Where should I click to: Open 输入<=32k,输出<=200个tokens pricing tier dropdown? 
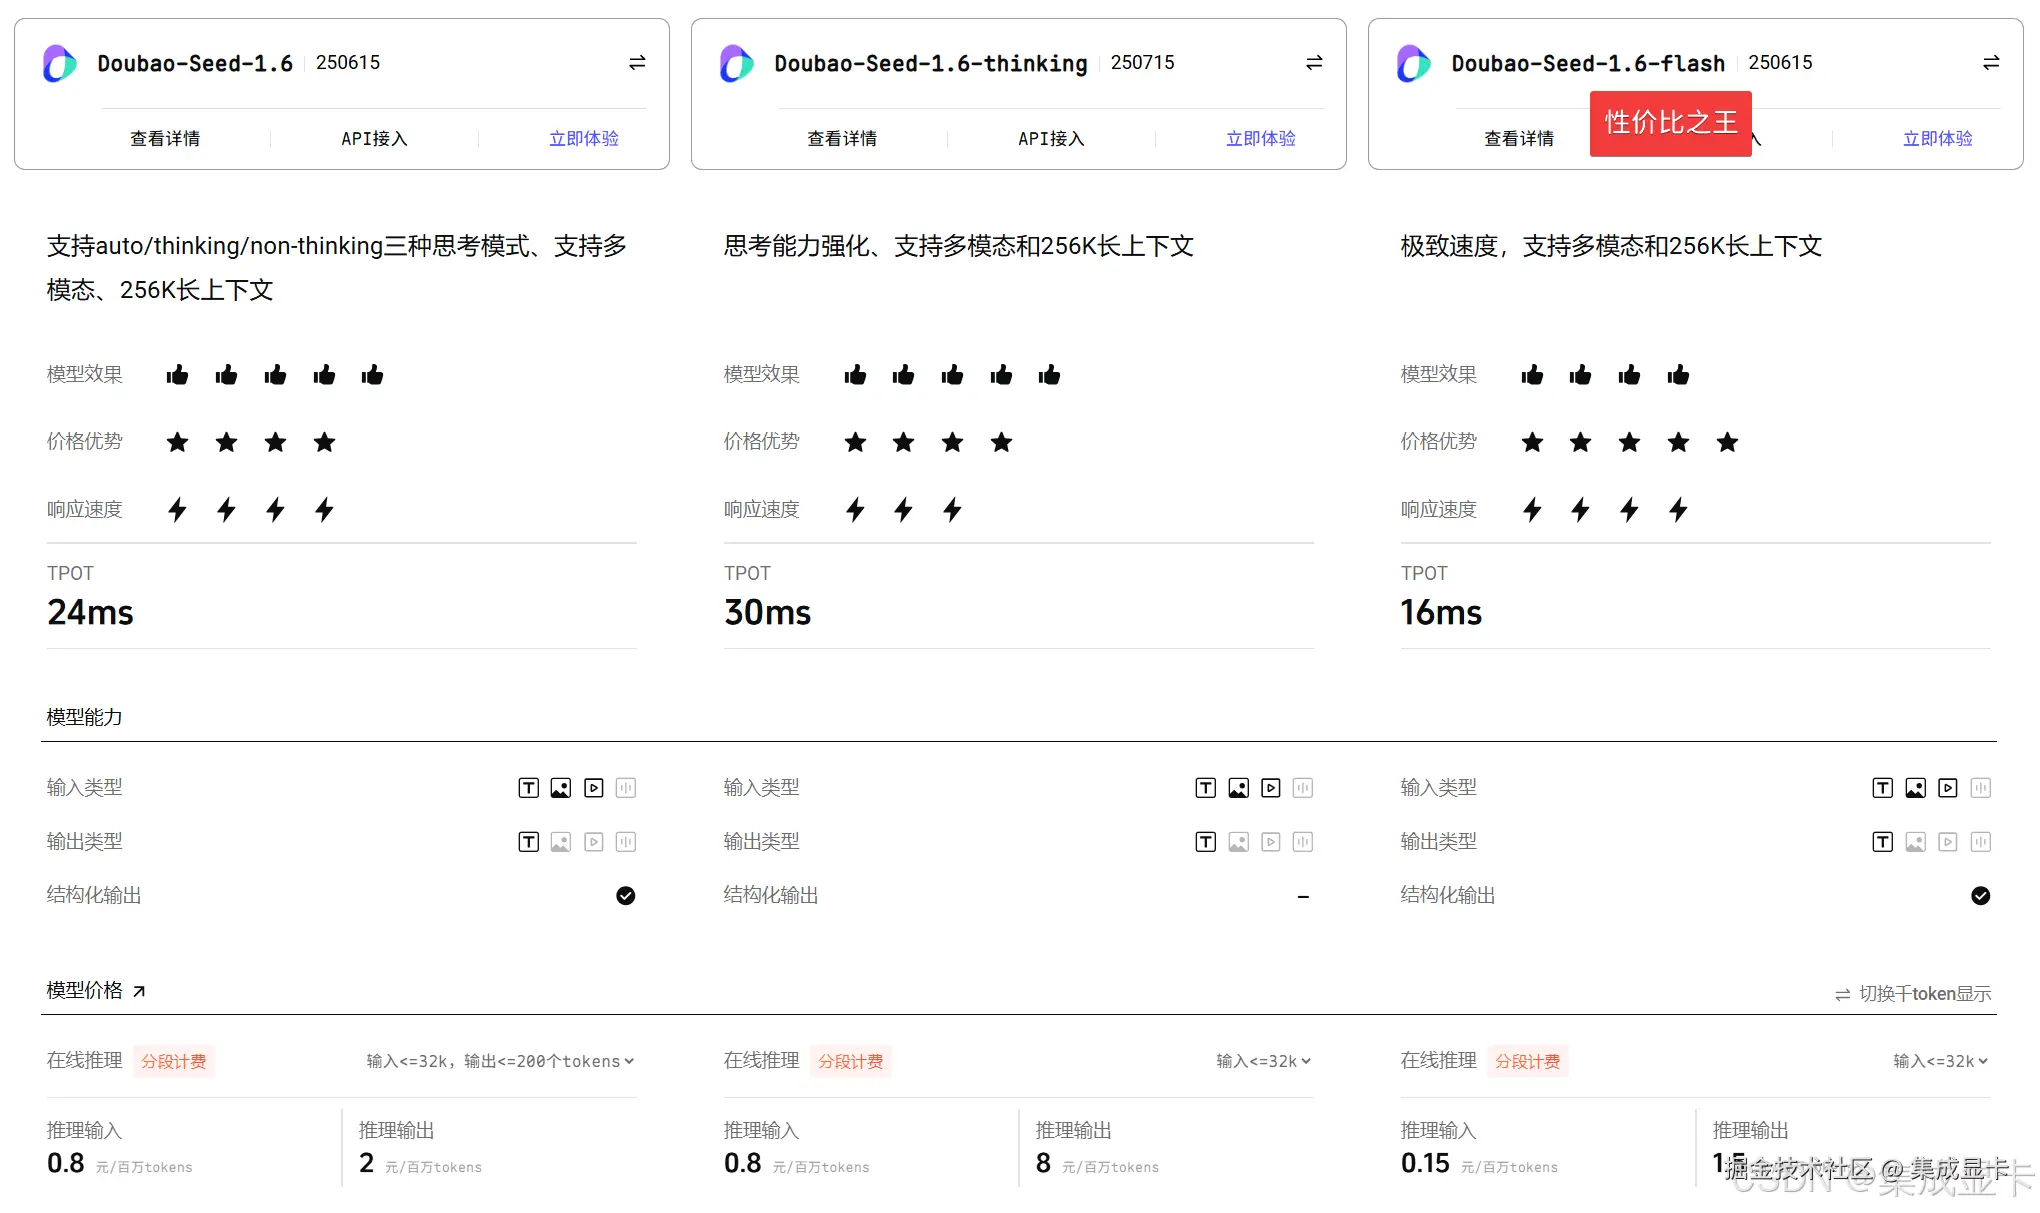click(x=500, y=1061)
